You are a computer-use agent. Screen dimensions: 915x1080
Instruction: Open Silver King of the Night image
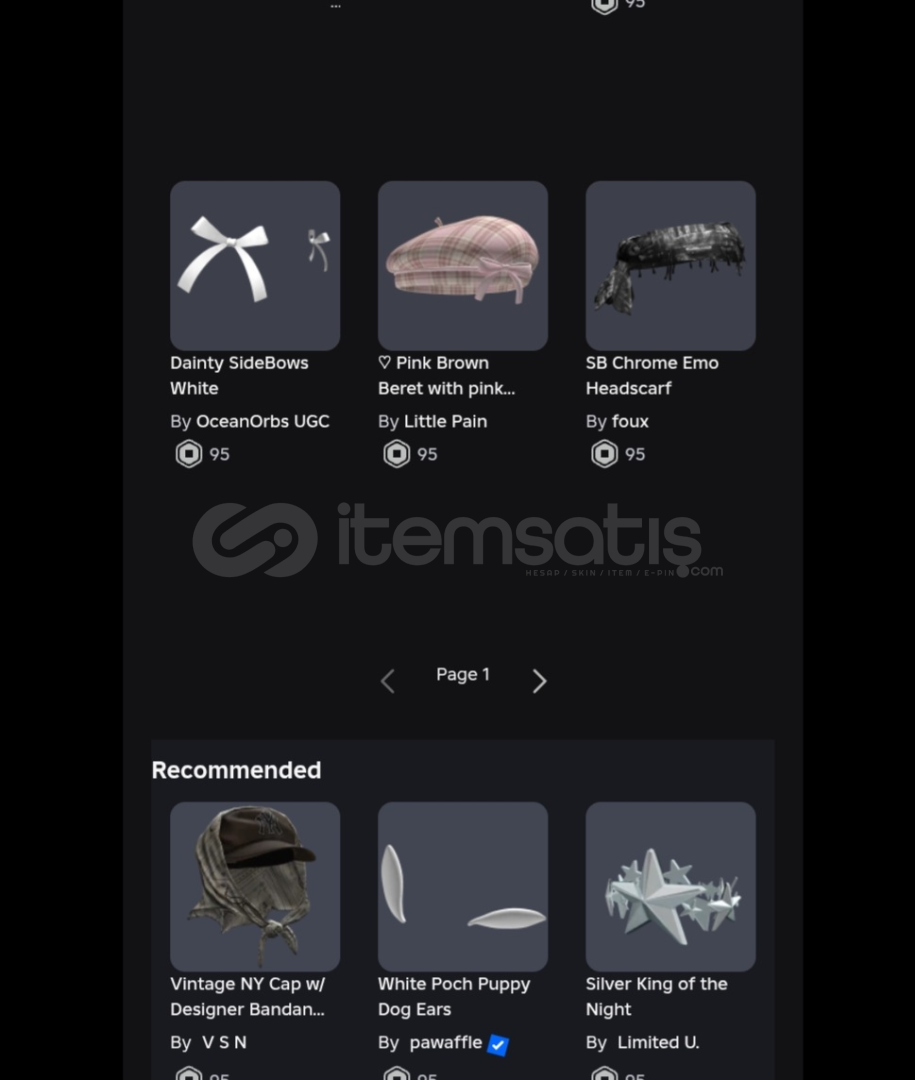coord(670,886)
